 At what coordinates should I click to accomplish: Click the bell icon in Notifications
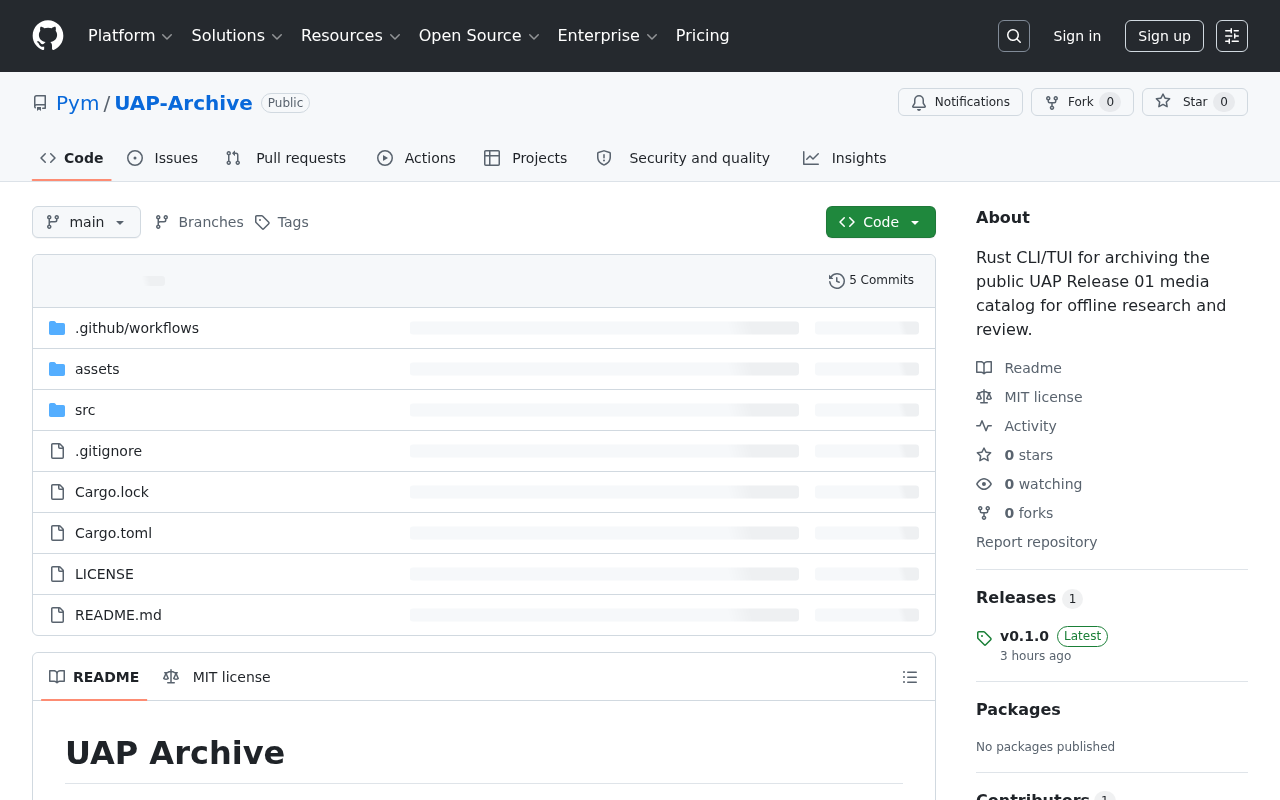tap(919, 102)
